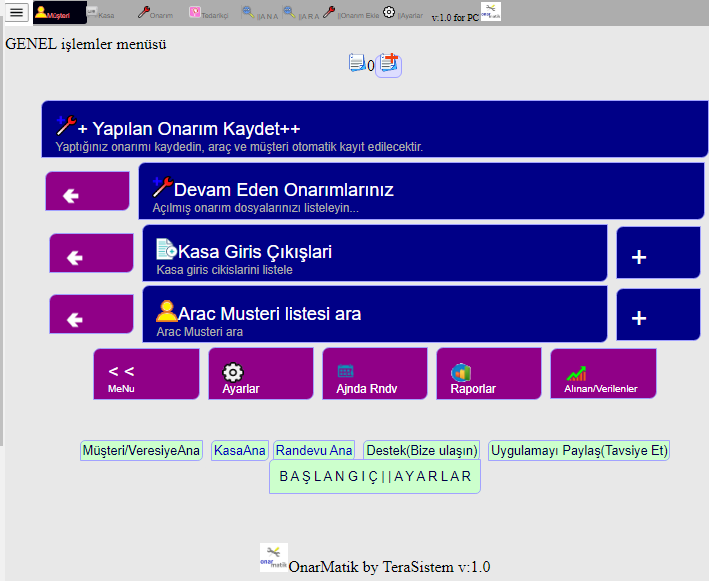
Task: Open the Ayarlar gear tile
Action: (261, 374)
